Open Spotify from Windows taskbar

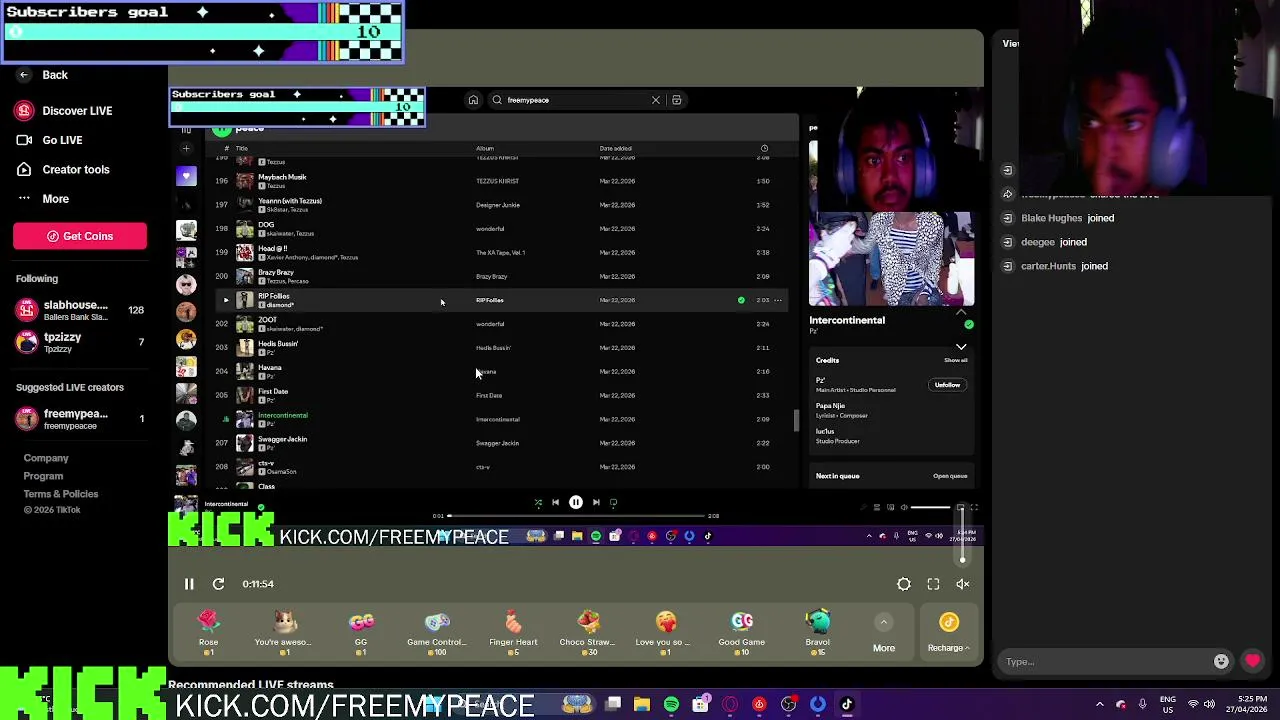tap(671, 705)
